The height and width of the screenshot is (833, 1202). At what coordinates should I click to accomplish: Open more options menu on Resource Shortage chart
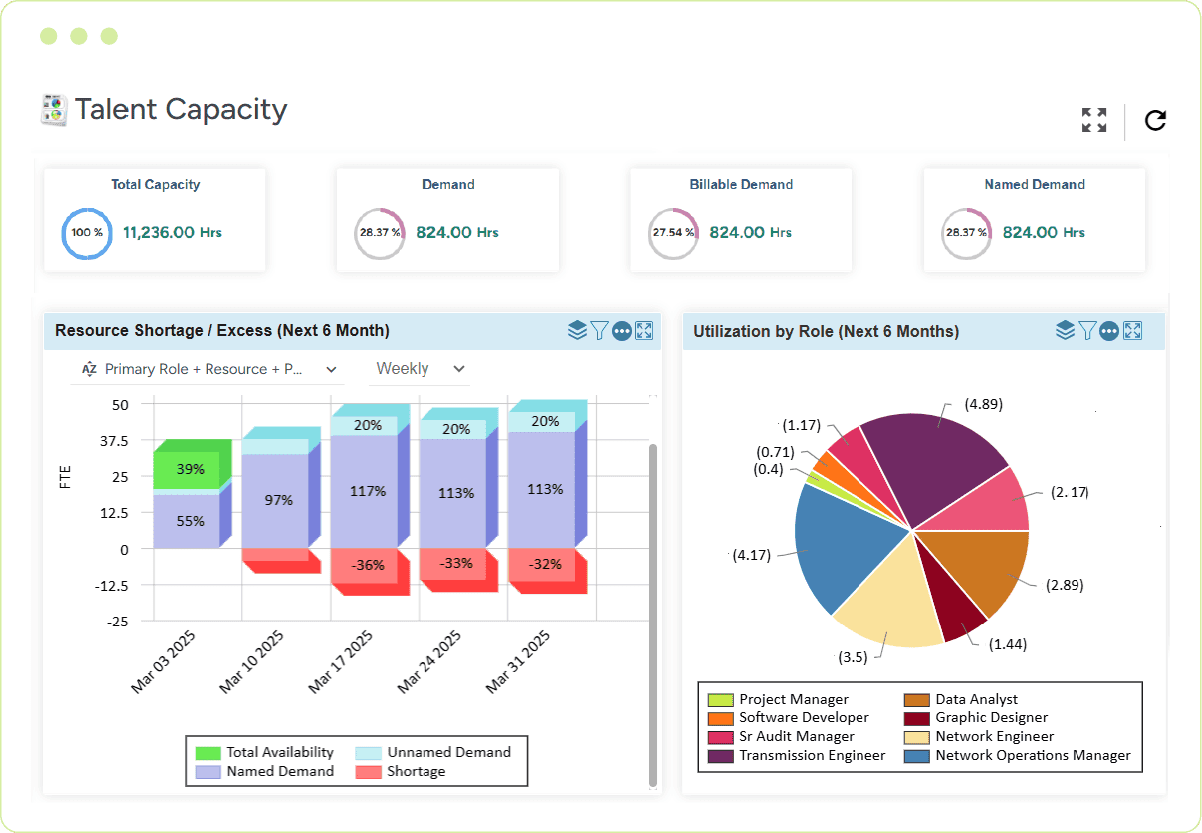click(x=621, y=329)
